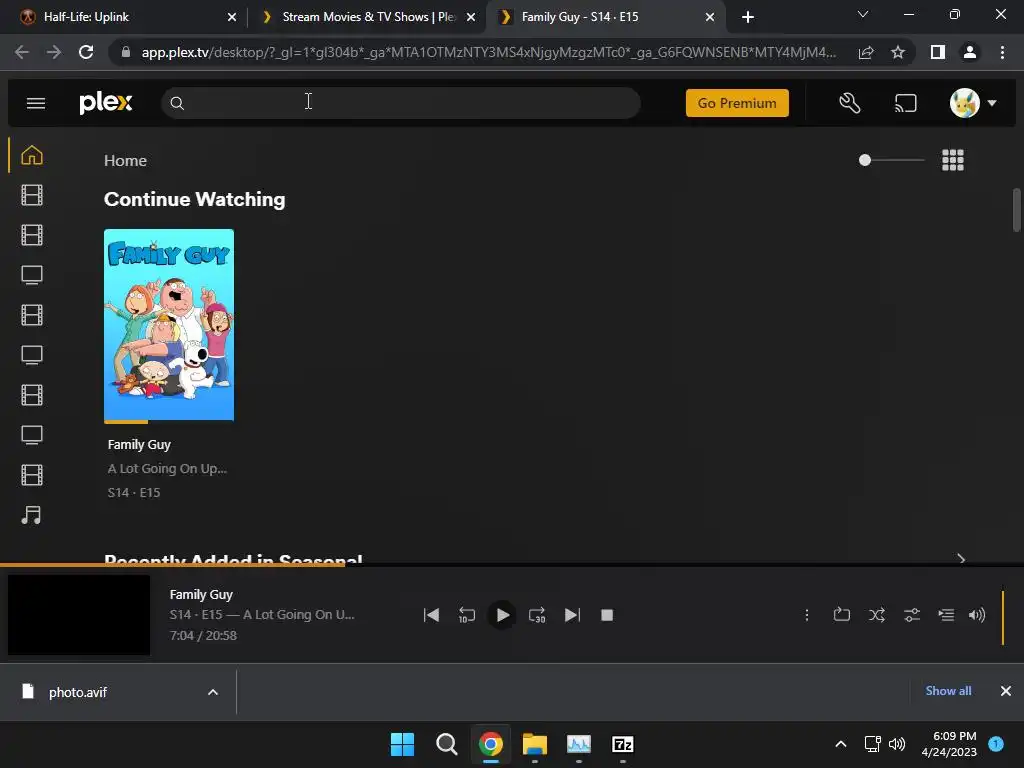Image resolution: width=1024 pixels, height=768 pixels.
Task: Close the downloads bar
Action: click(x=1006, y=691)
